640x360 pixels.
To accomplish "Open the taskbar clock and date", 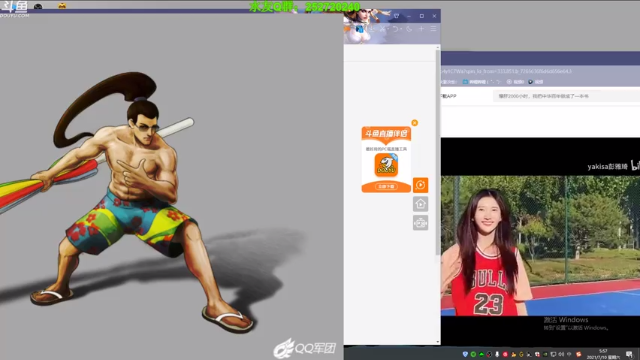I will tap(602, 354).
